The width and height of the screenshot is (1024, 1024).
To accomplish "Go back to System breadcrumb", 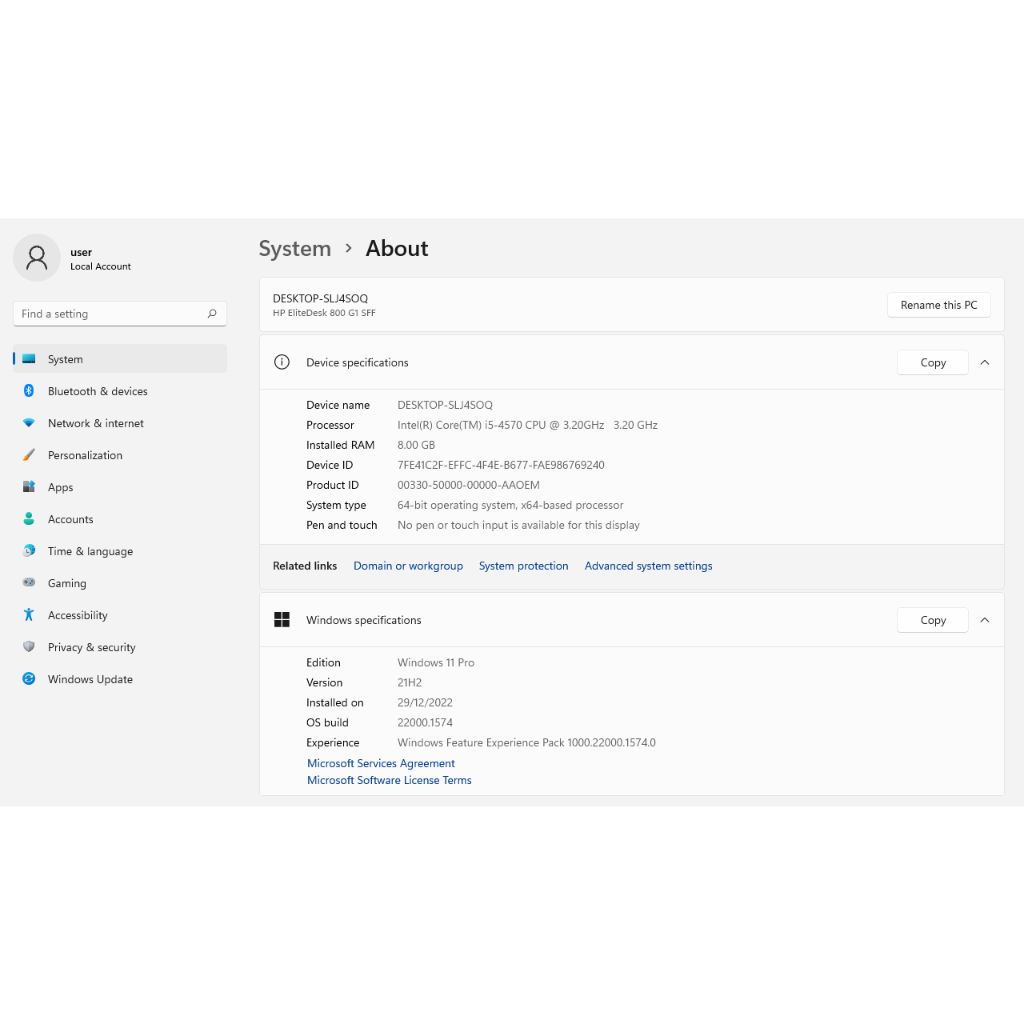I will (x=295, y=249).
